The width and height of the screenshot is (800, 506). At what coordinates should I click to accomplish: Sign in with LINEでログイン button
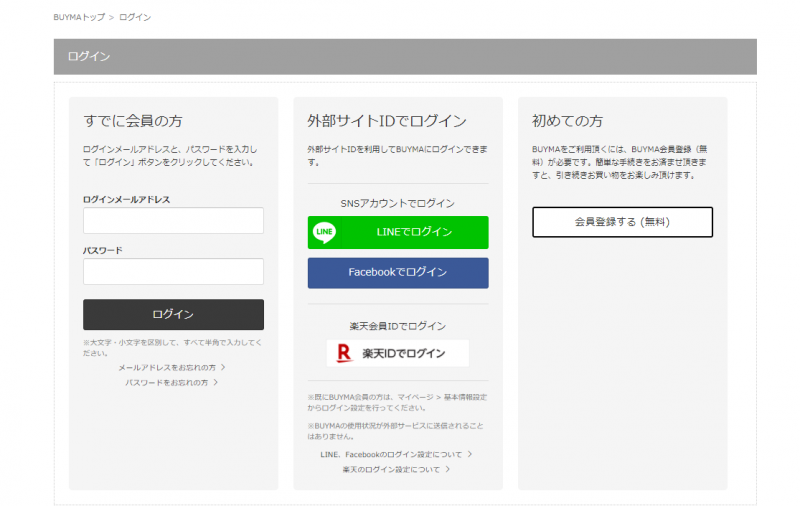click(x=397, y=232)
